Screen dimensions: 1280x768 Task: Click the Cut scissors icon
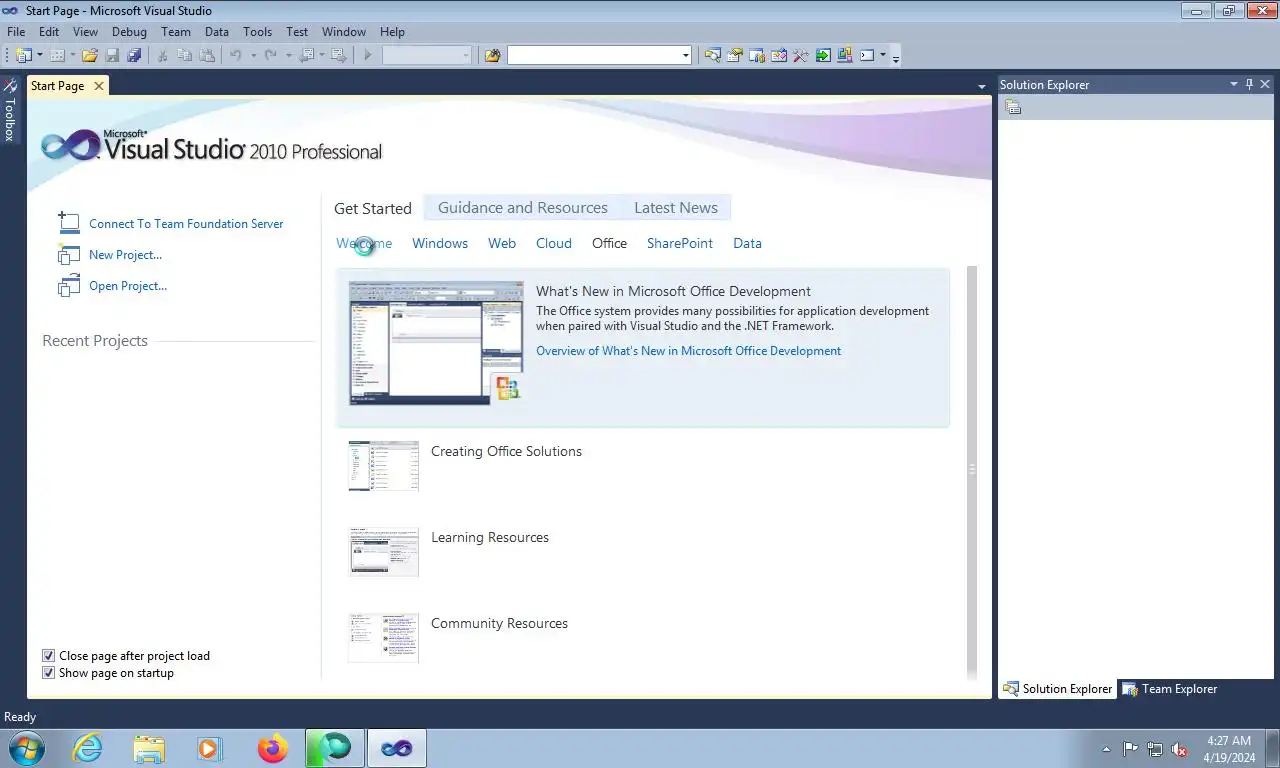point(162,56)
